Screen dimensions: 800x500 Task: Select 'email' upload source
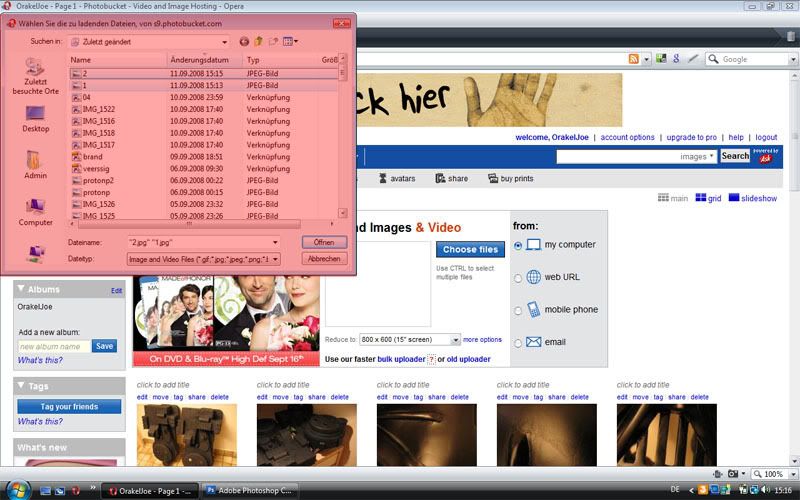tap(518, 343)
